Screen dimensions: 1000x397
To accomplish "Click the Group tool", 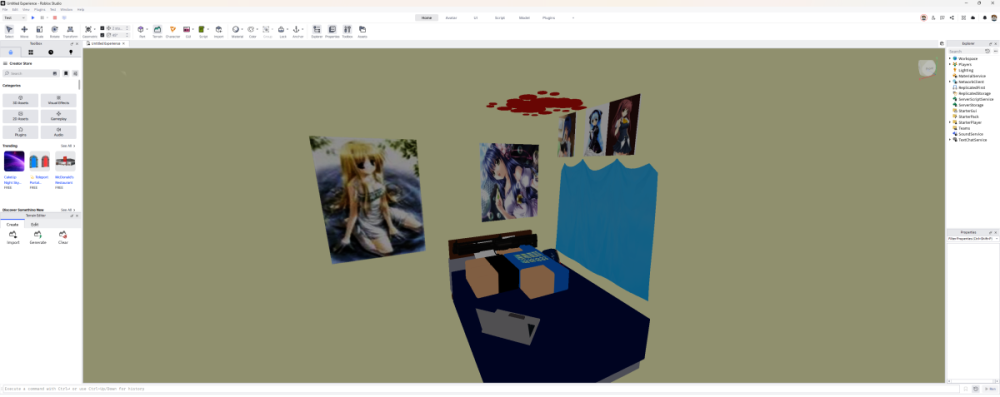I will pos(267,30).
